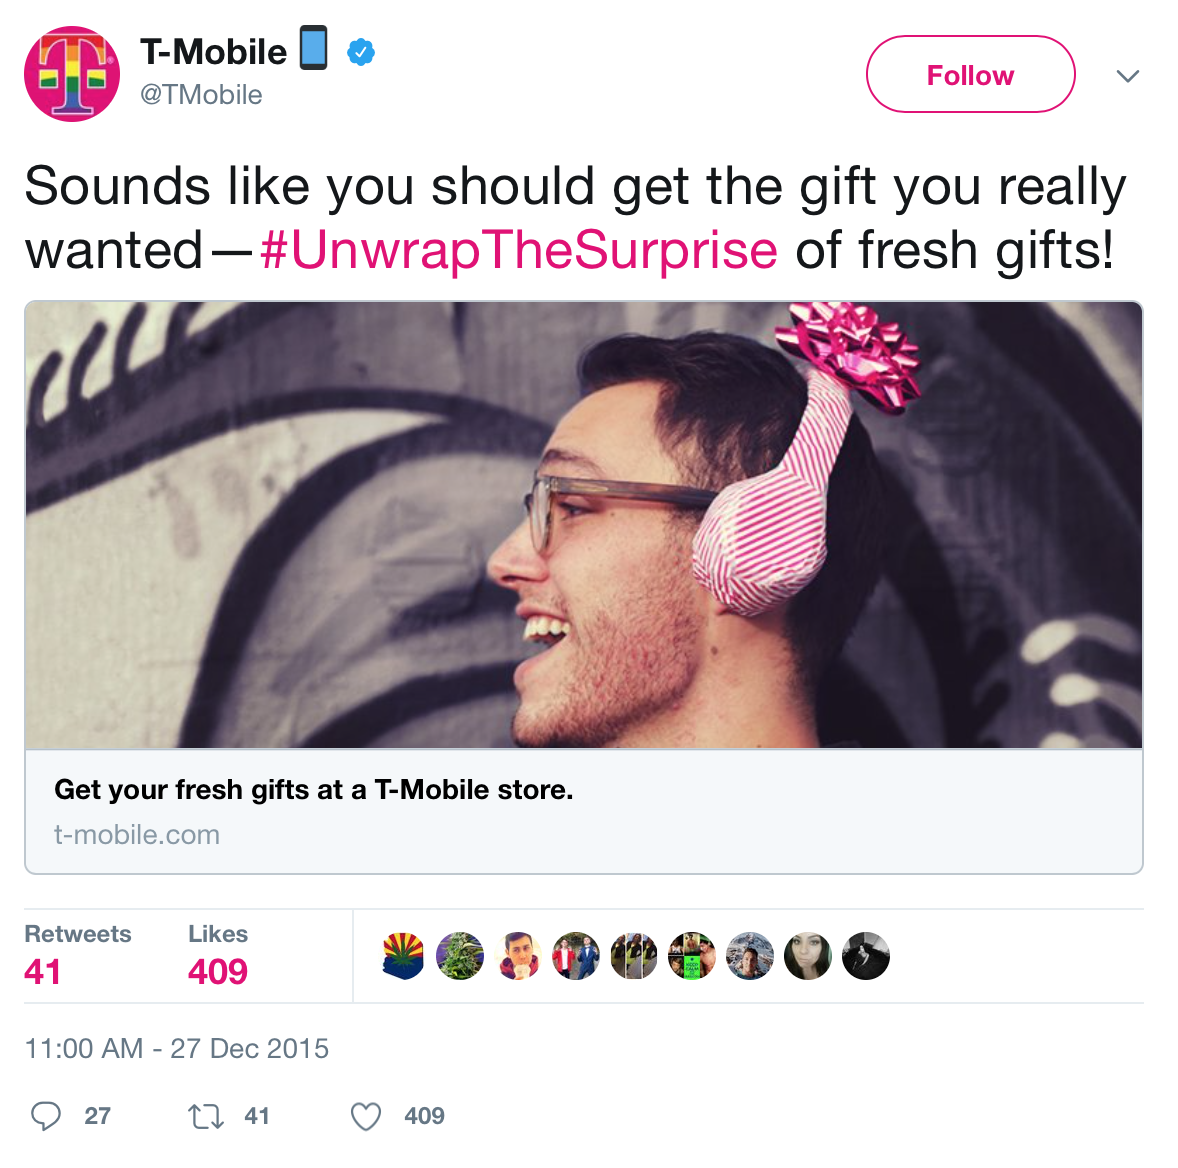This screenshot has width=1178, height=1168.
Task: Click the liker avatar with dark-haired woman
Action: (808, 956)
